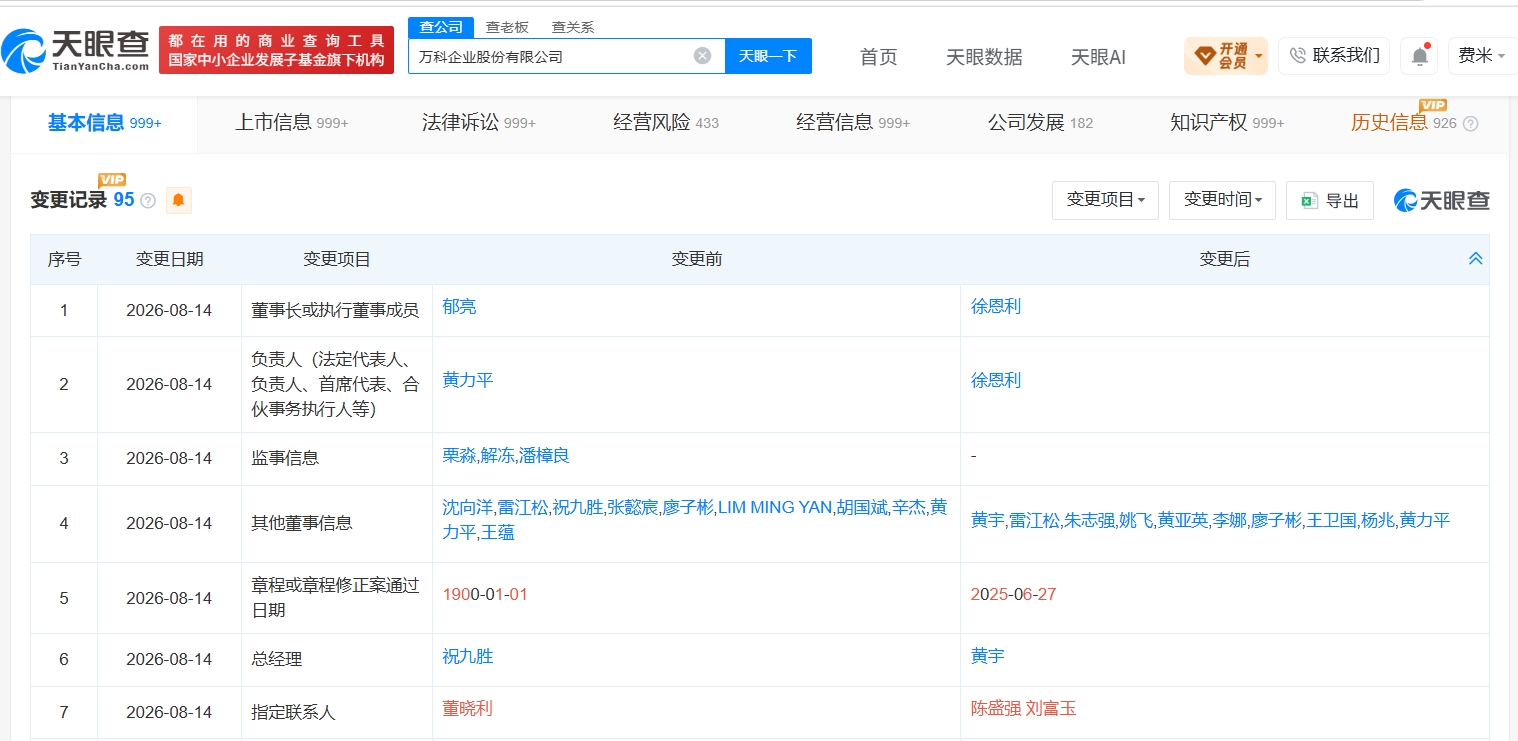Open the 栗淼 supervisor link

click(x=460, y=456)
